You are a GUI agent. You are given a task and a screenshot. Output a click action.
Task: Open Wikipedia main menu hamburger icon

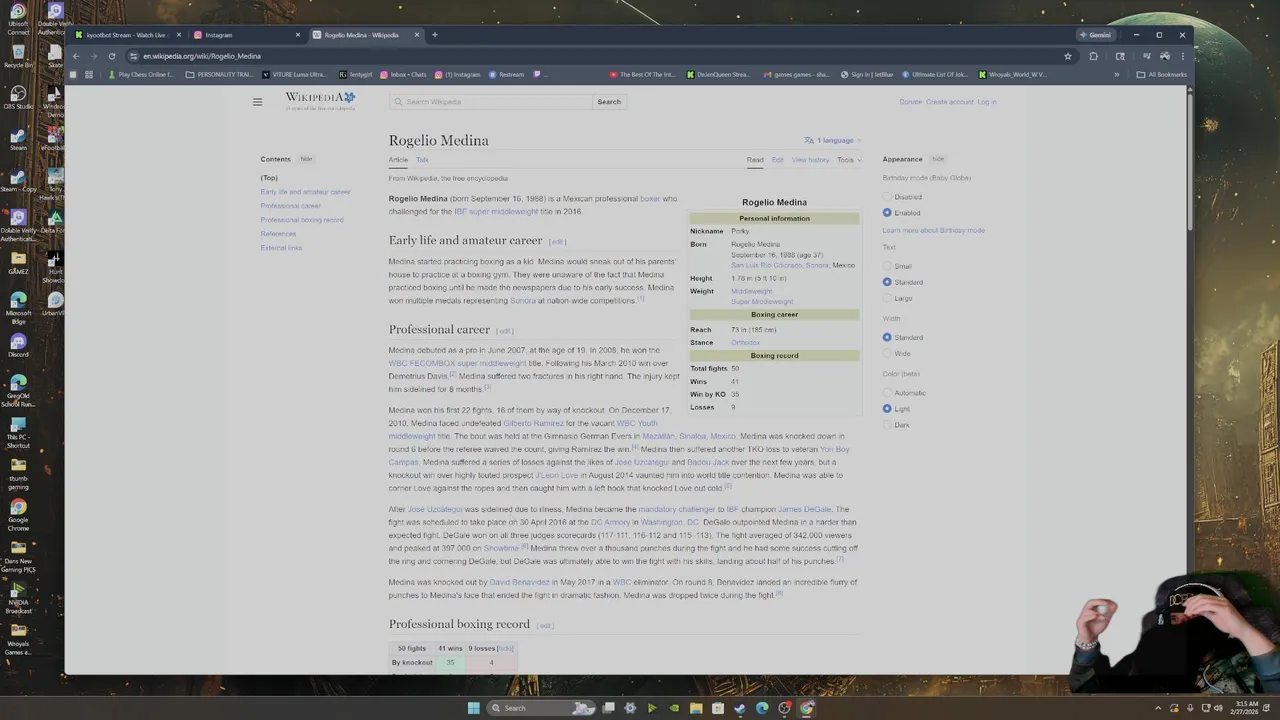[257, 102]
